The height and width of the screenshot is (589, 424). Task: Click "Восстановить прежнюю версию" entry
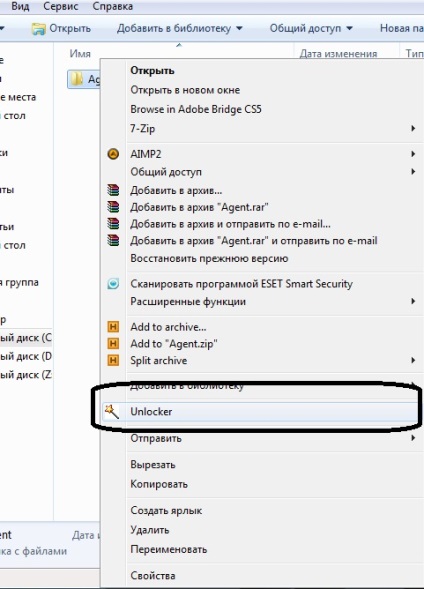click(209, 258)
